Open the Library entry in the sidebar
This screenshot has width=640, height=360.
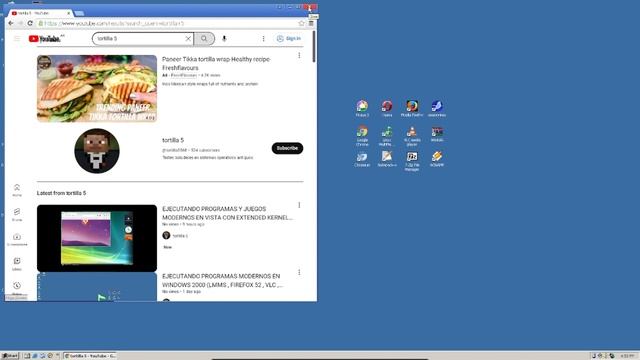pyautogui.click(x=17, y=264)
